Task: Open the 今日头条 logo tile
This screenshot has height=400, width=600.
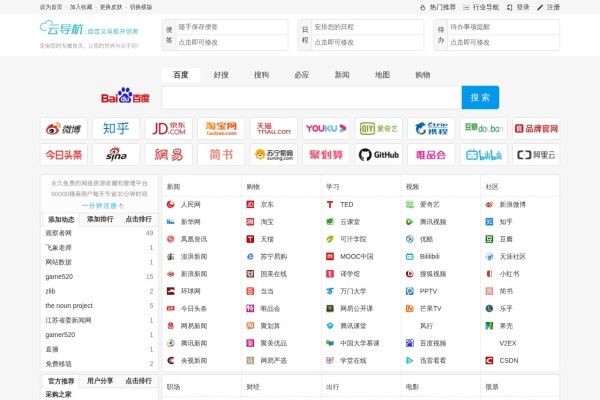Action: pos(64,155)
